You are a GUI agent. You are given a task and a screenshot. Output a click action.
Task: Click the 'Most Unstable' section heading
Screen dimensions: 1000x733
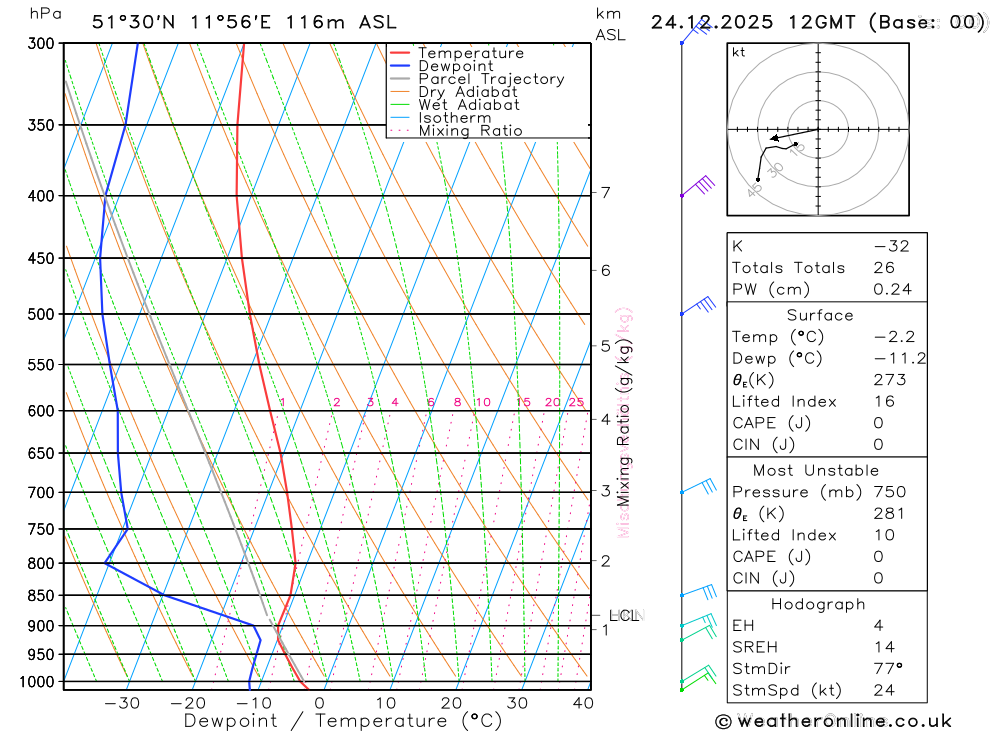tap(816, 471)
